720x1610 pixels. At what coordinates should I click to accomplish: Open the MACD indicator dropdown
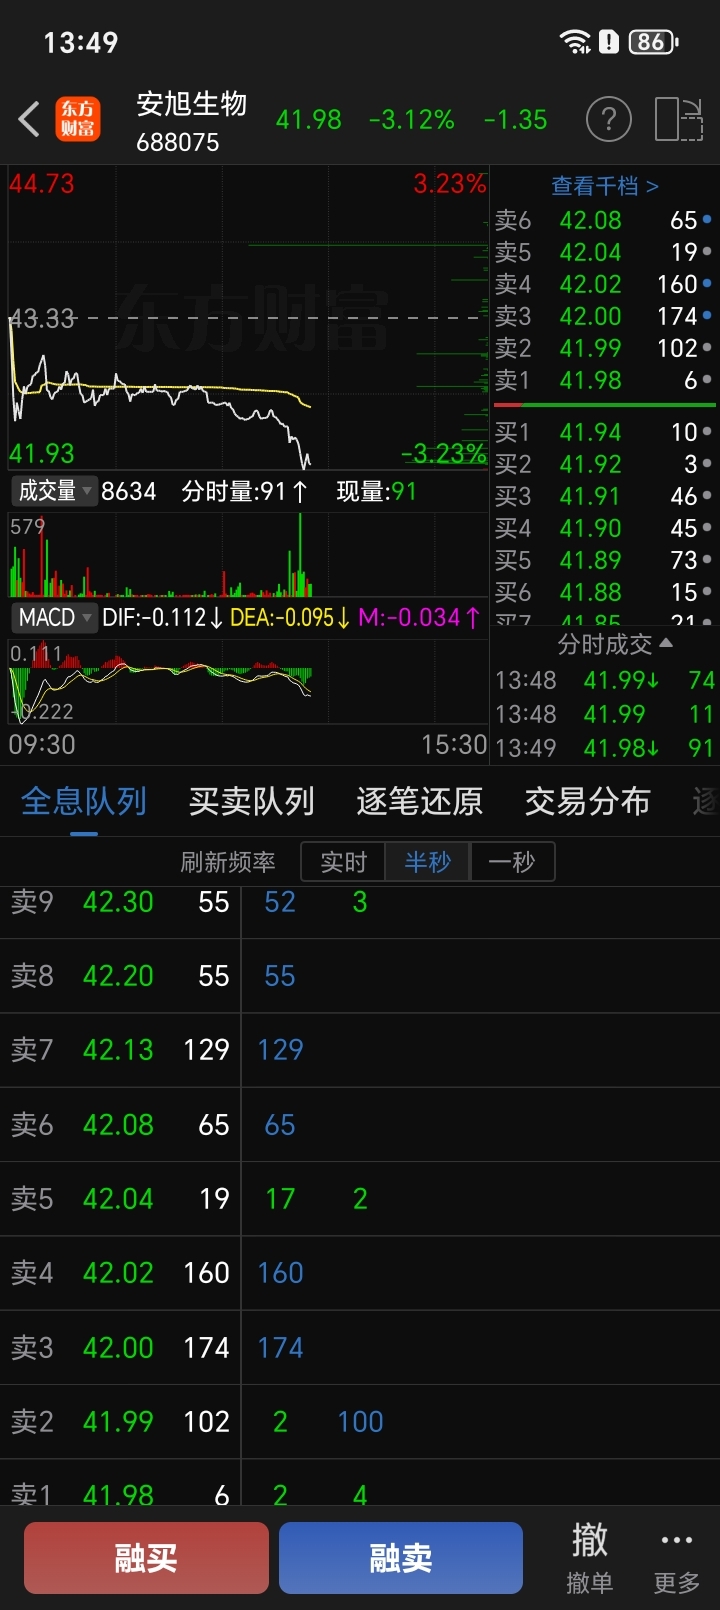point(54,617)
